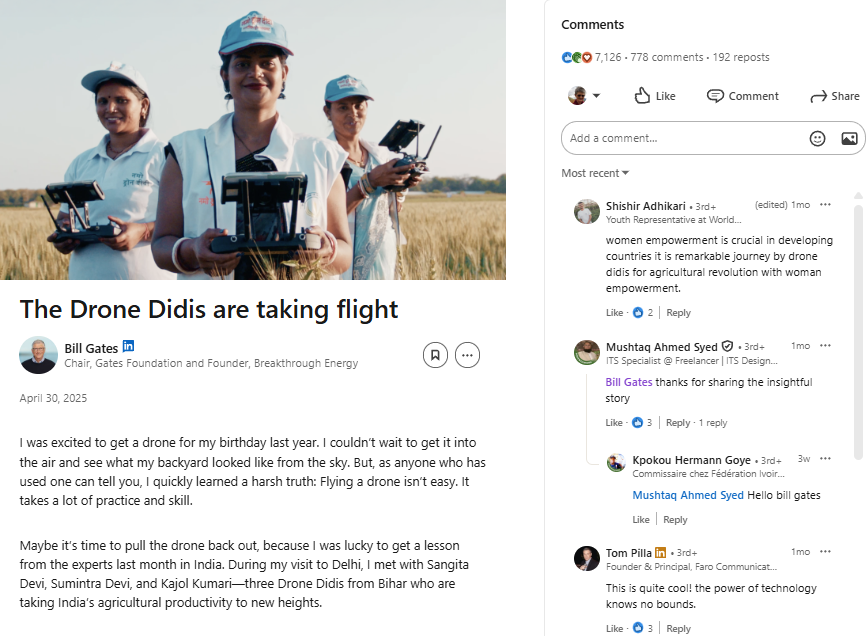Click the Comment action button
Viewport: 866px width, 636px height.
743,96
